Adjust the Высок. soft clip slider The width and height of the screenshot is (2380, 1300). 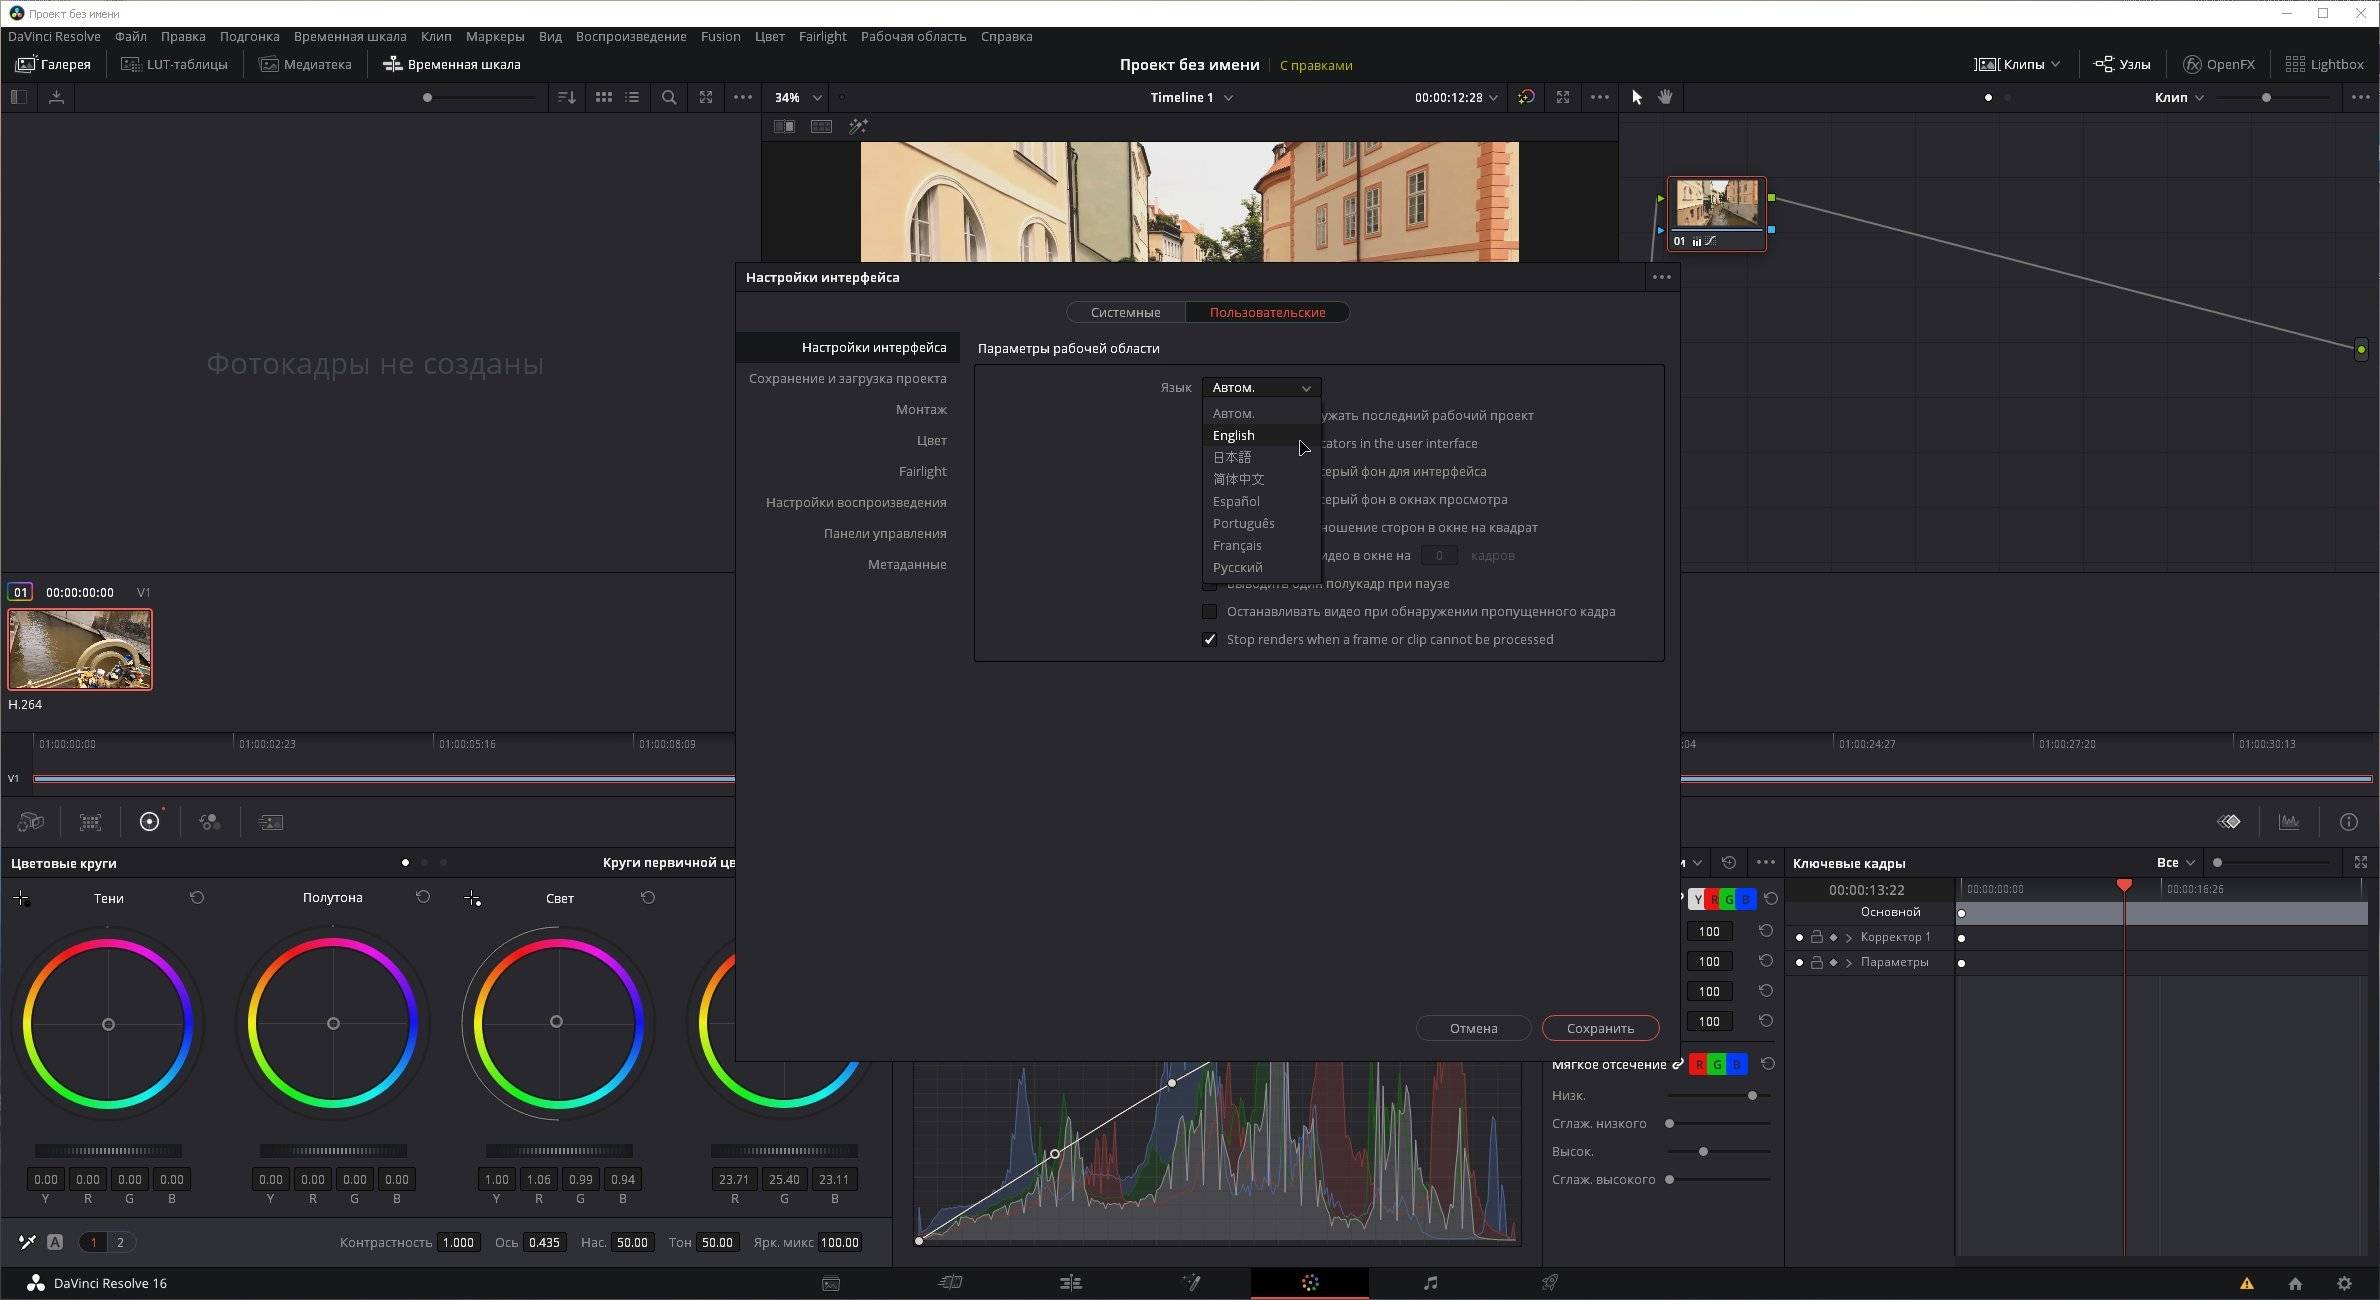(x=1702, y=1152)
